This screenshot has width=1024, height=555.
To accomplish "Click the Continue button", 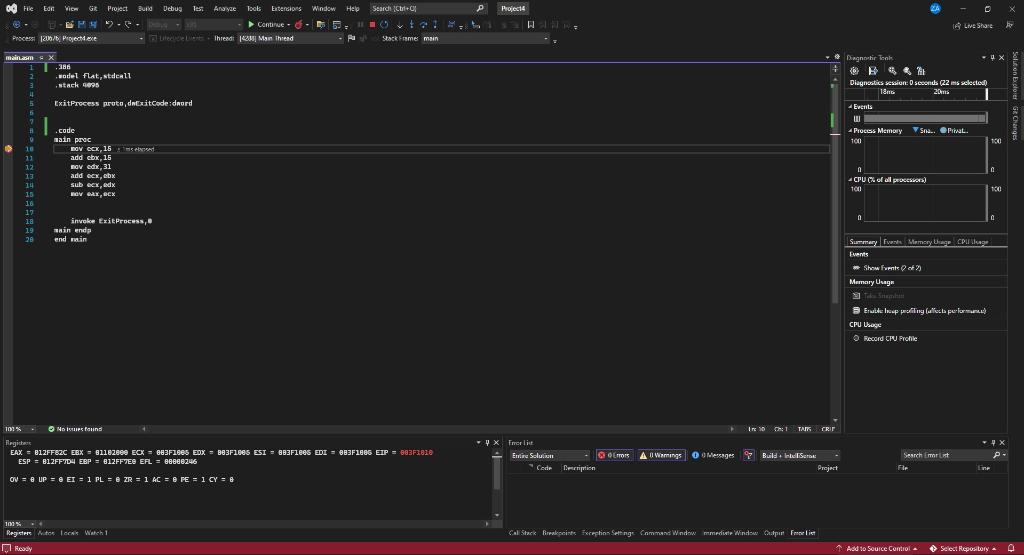I will (266, 25).
